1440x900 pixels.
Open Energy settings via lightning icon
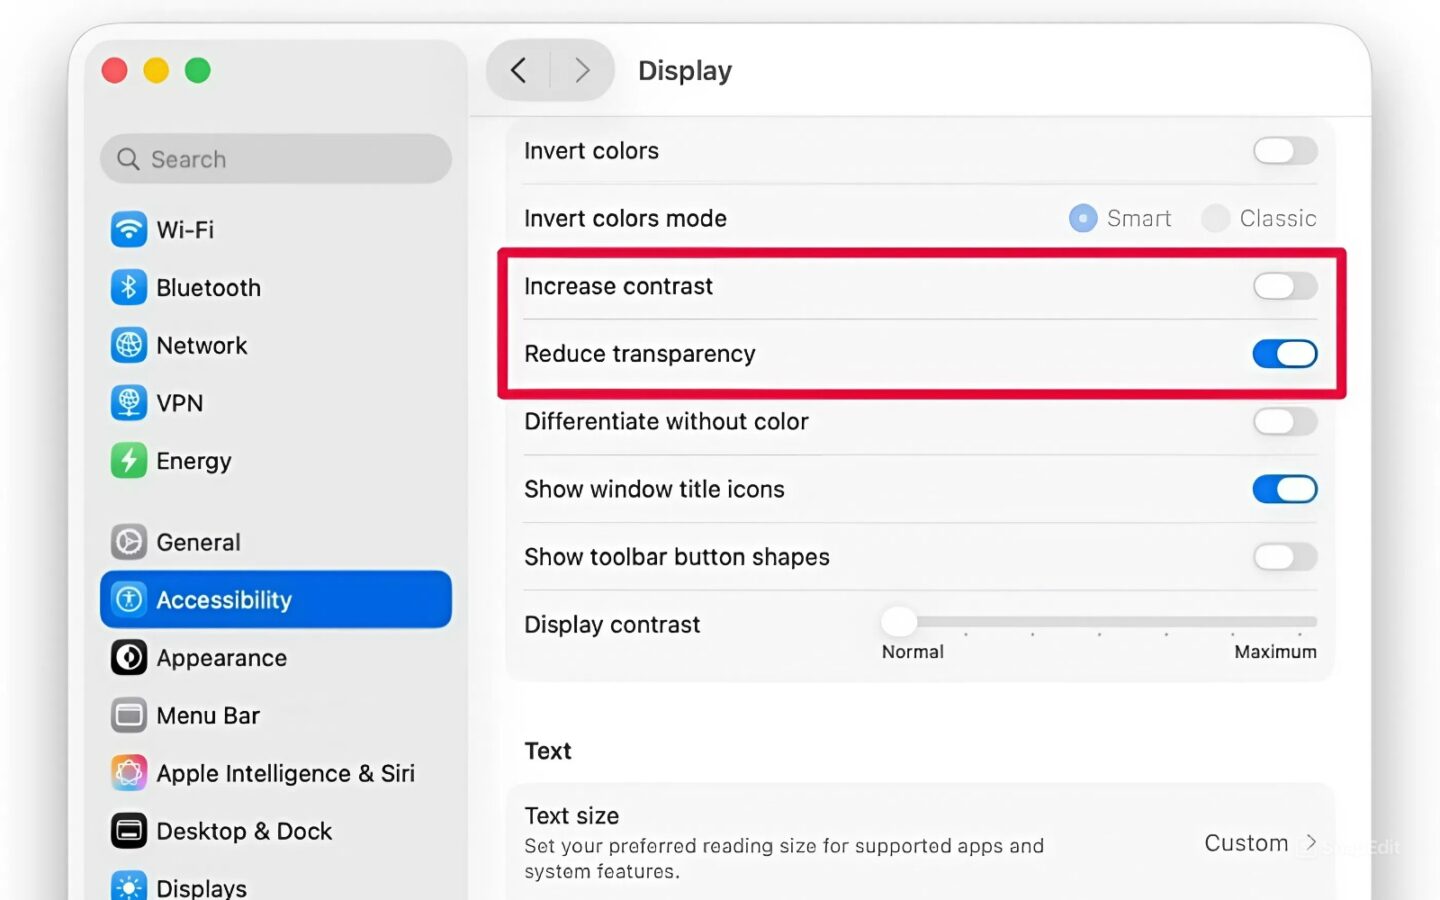pos(129,461)
